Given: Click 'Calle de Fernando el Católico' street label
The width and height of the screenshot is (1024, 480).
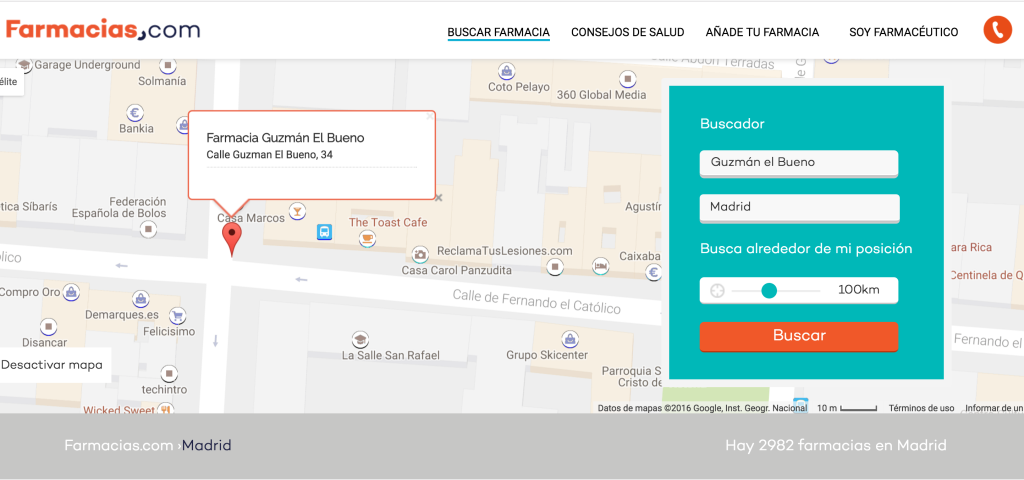Looking at the screenshot, I should [x=537, y=302].
